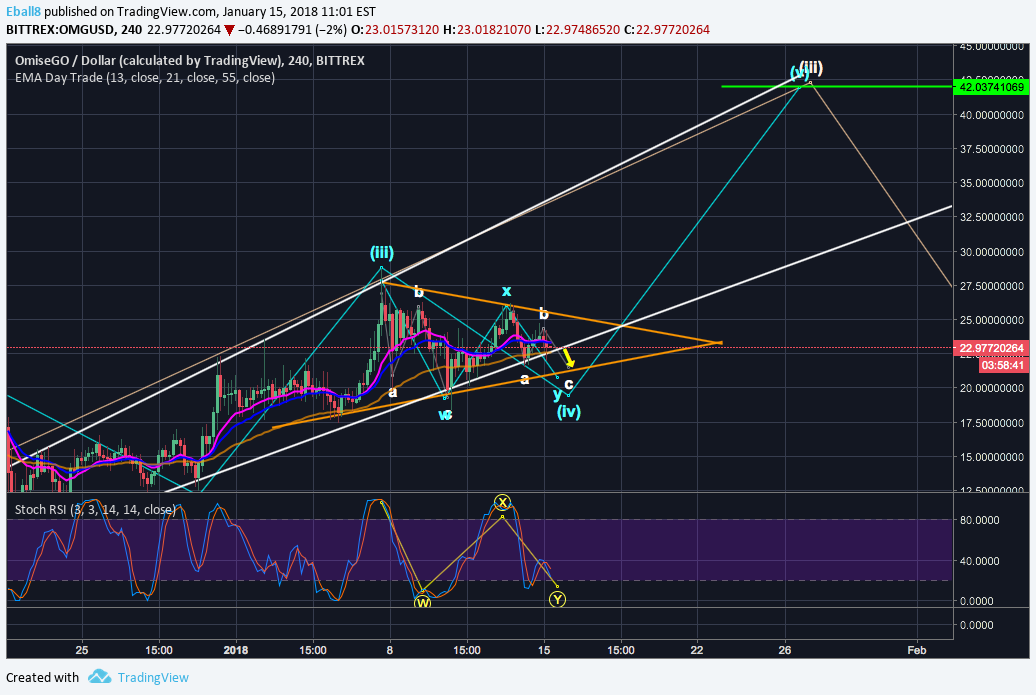Select the cyan x wave label
1036x695 pixels.
tap(506, 291)
